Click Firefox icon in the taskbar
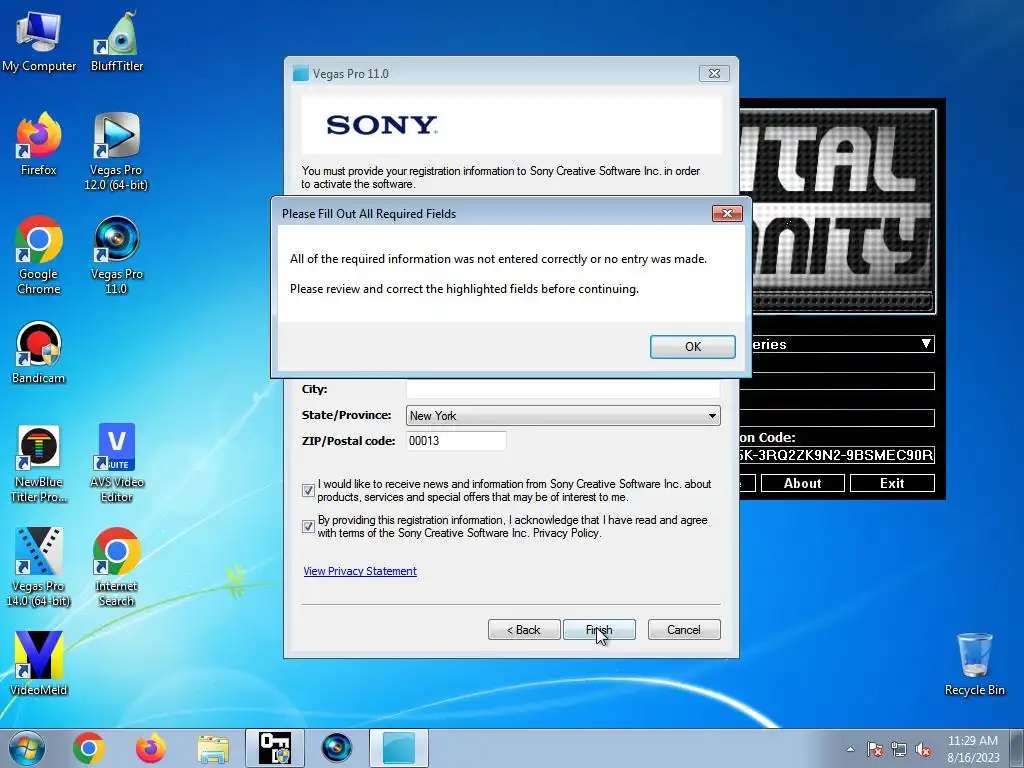This screenshot has width=1024, height=768. click(x=151, y=748)
